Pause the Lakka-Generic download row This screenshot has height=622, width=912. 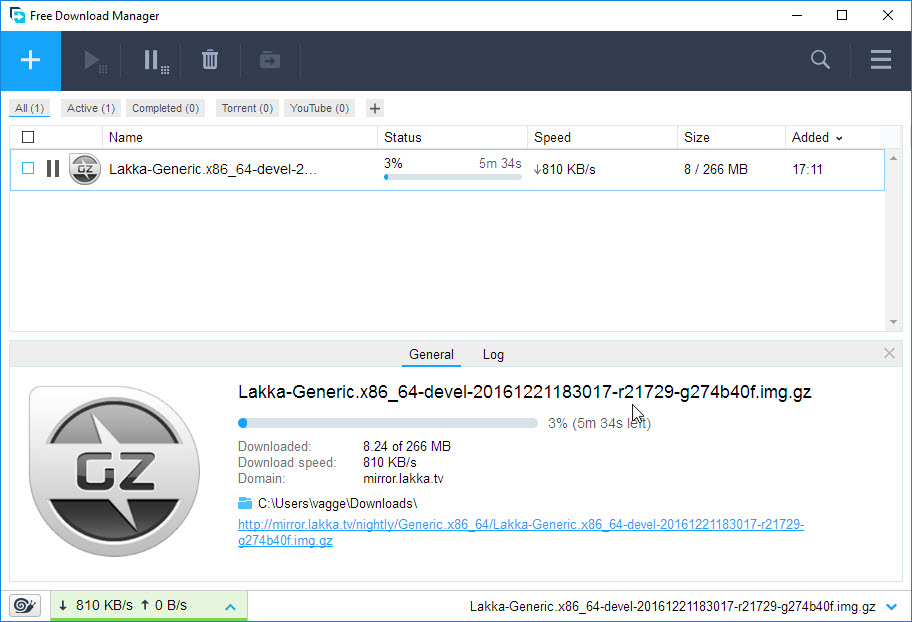[53, 169]
